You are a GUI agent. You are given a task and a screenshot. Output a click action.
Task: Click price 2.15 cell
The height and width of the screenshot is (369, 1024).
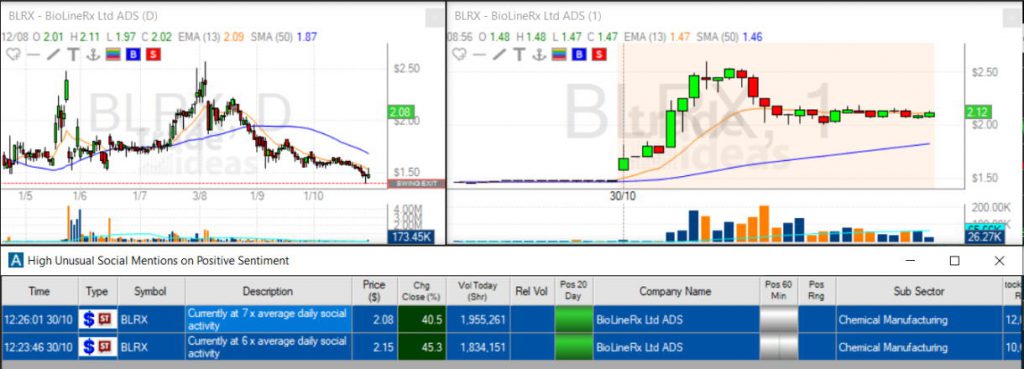(374, 347)
